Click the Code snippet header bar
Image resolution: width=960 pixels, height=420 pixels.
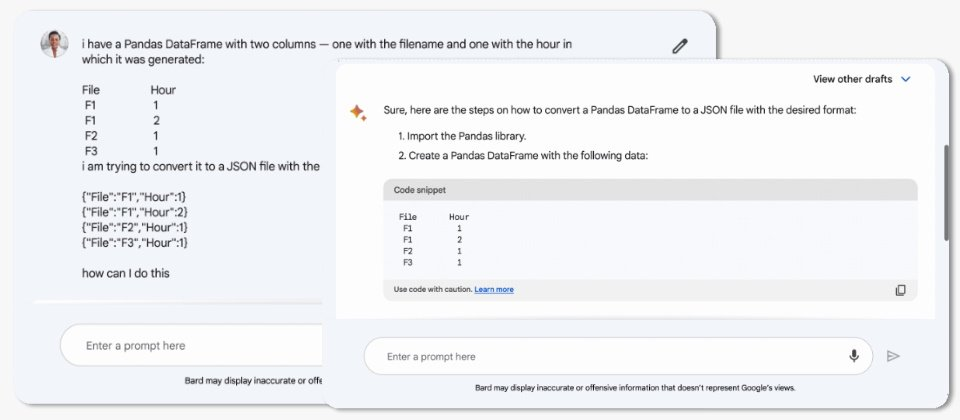tap(650, 190)
